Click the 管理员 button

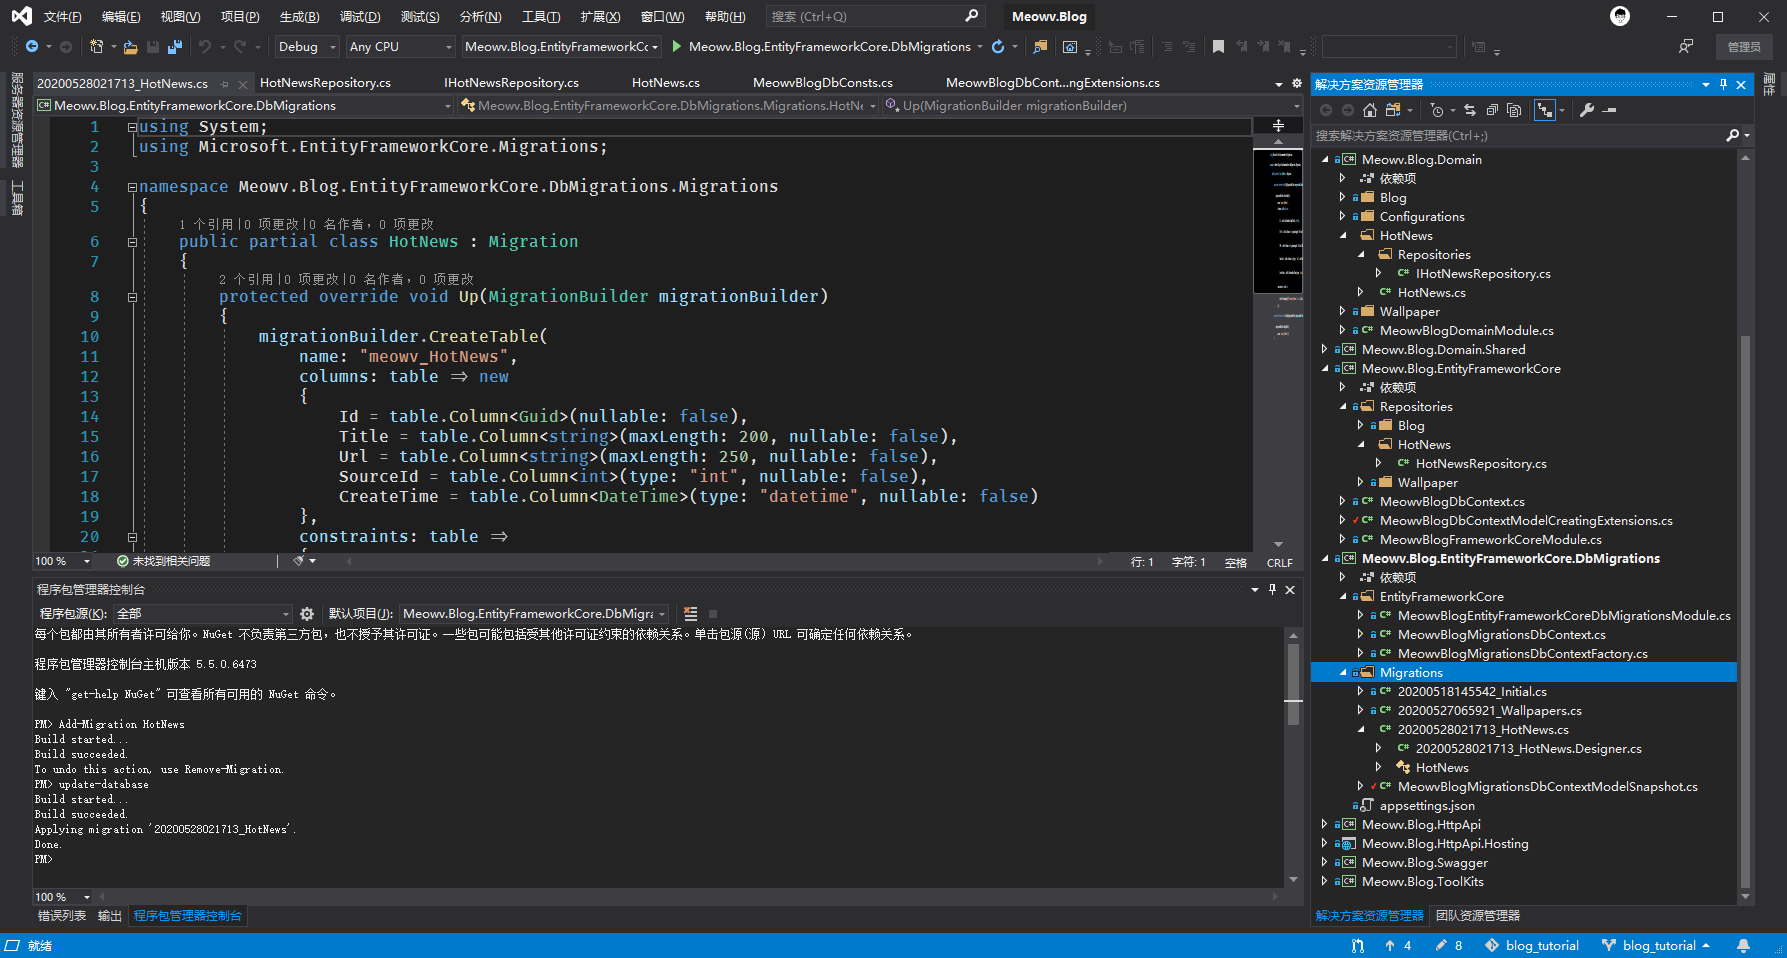1744,47
